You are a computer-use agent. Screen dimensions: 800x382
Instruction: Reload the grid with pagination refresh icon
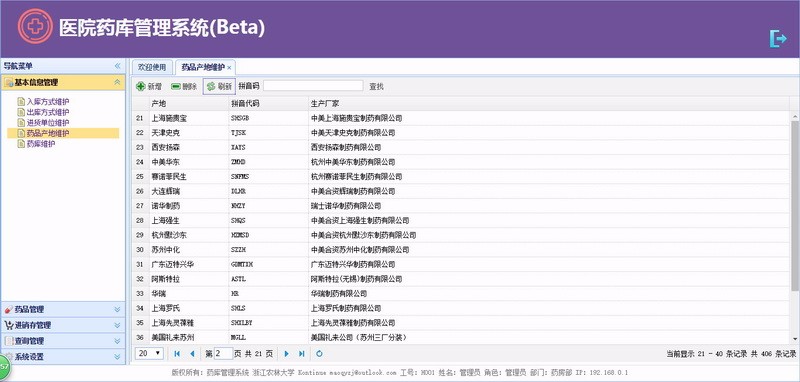pos(319,353)
